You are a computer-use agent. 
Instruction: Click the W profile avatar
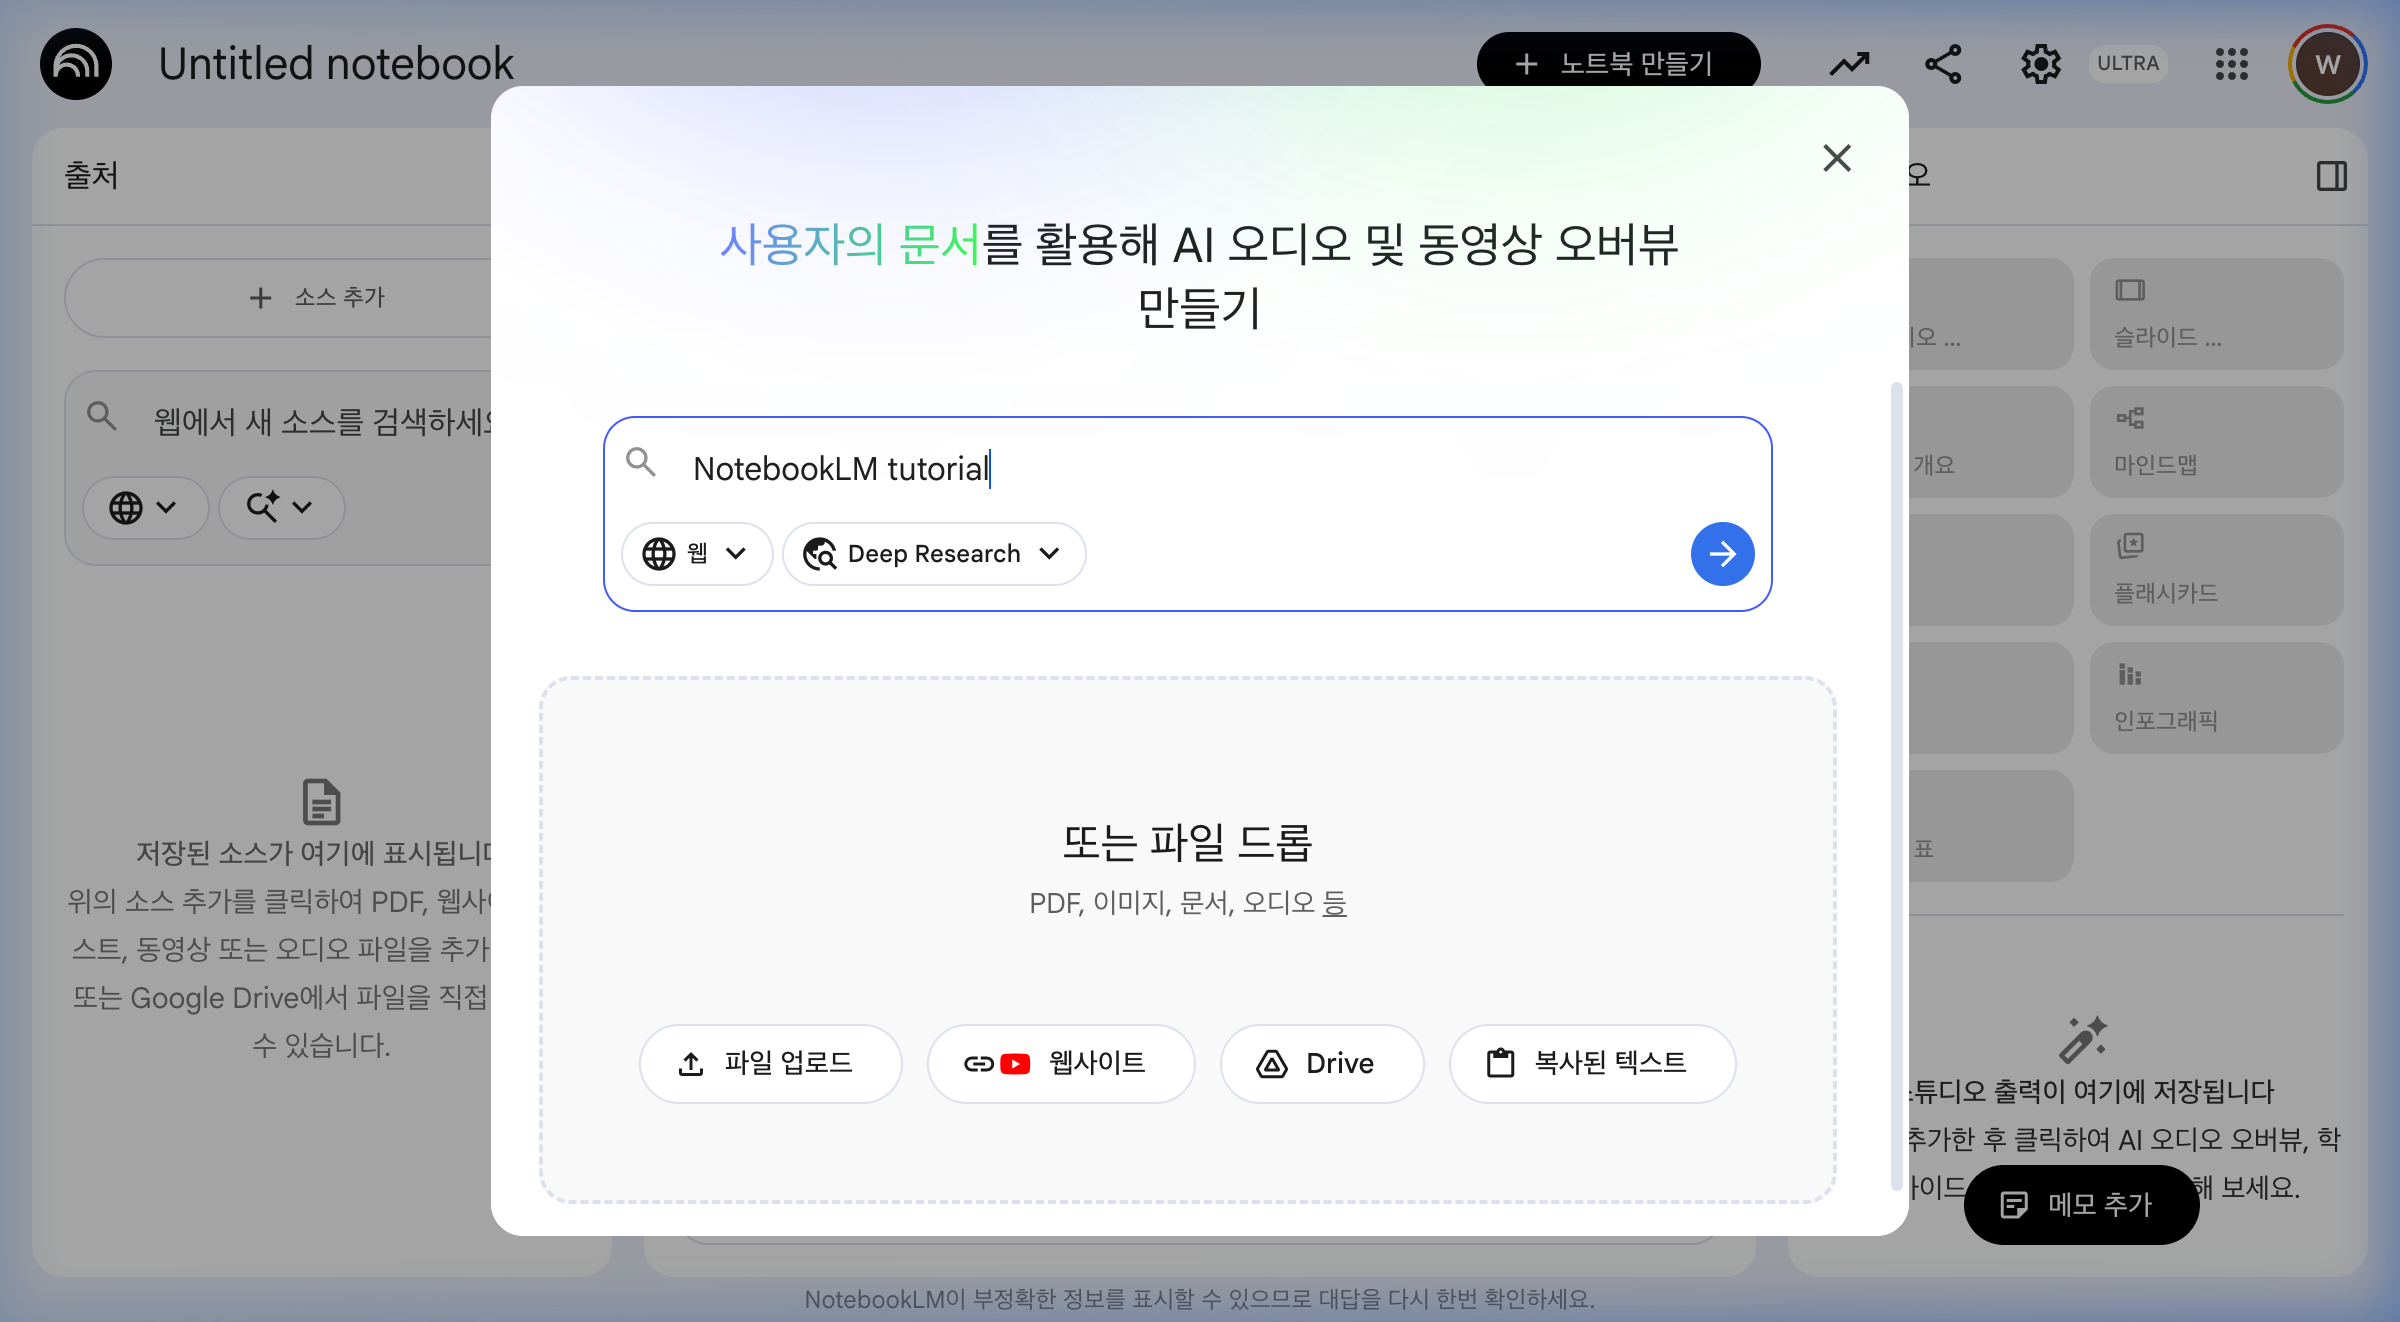pyautogui.click(x=2327, y=64)
